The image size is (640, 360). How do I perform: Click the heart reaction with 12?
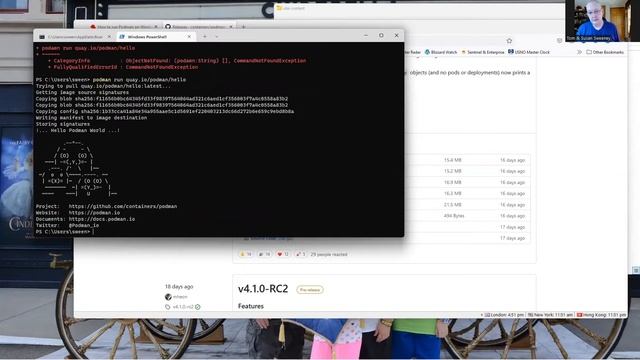tap(283, 254)
